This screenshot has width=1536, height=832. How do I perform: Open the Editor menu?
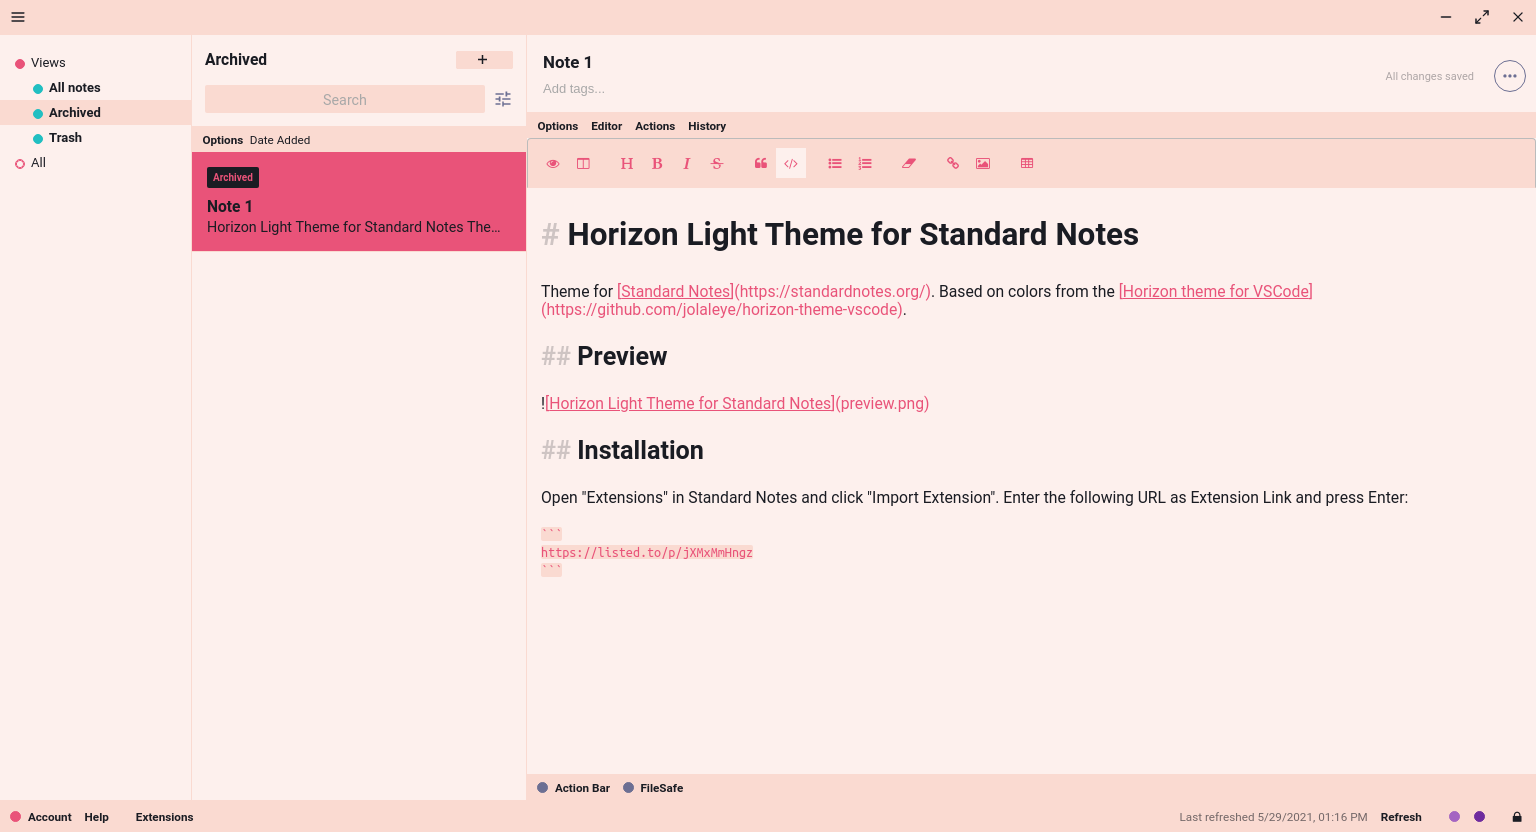pos(606,126)
